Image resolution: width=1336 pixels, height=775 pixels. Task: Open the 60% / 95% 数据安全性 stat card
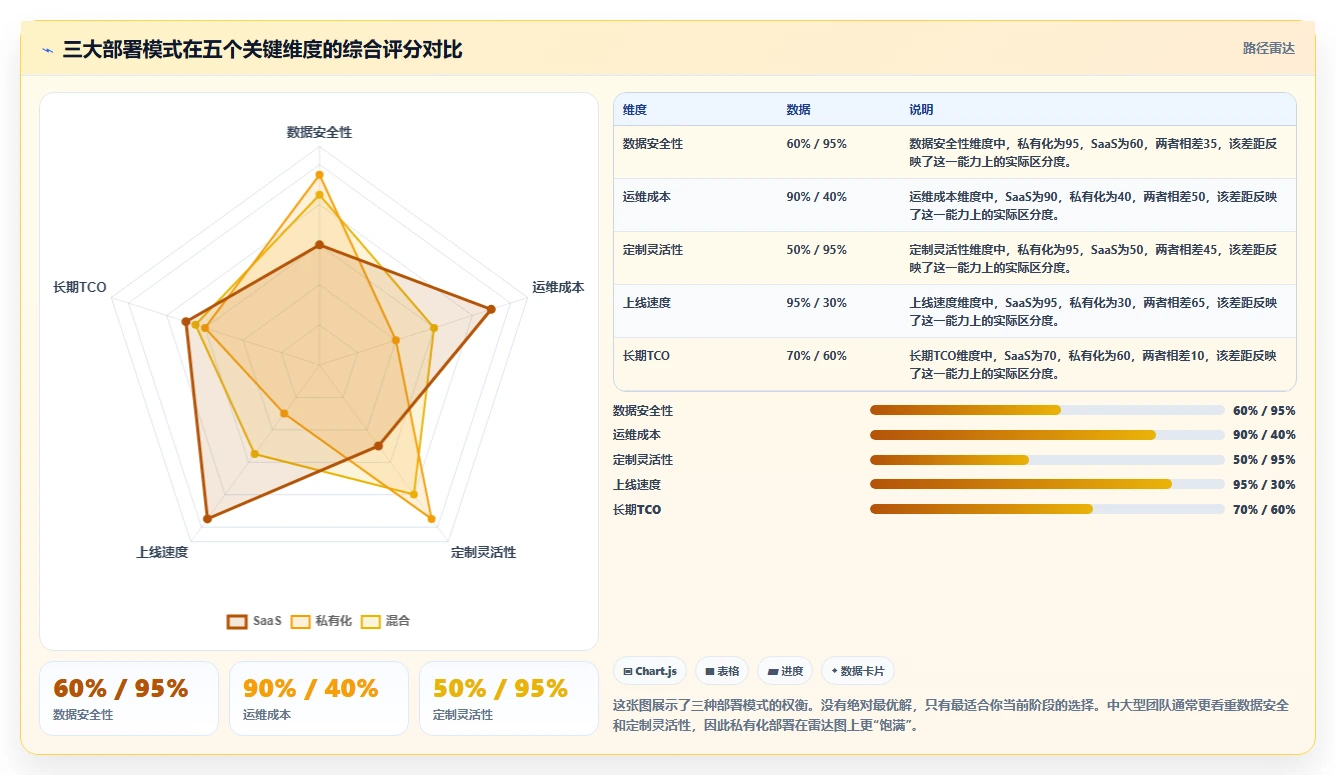[129, 699]
